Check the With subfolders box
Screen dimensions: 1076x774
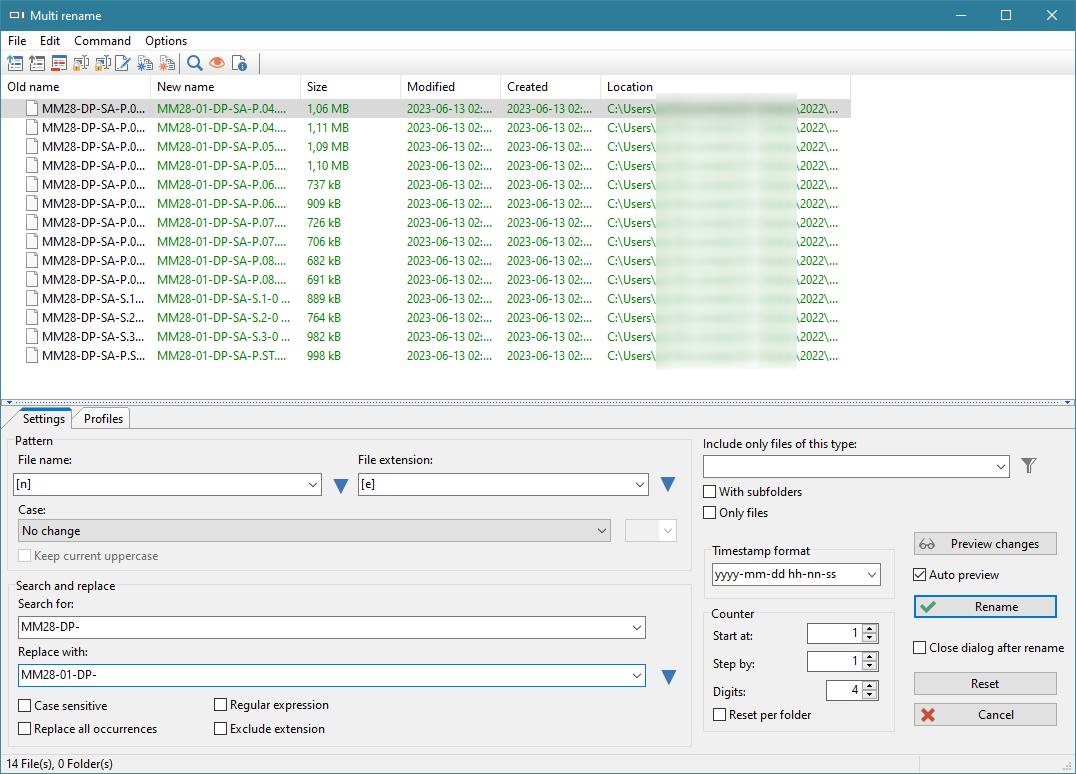[710, 492]
